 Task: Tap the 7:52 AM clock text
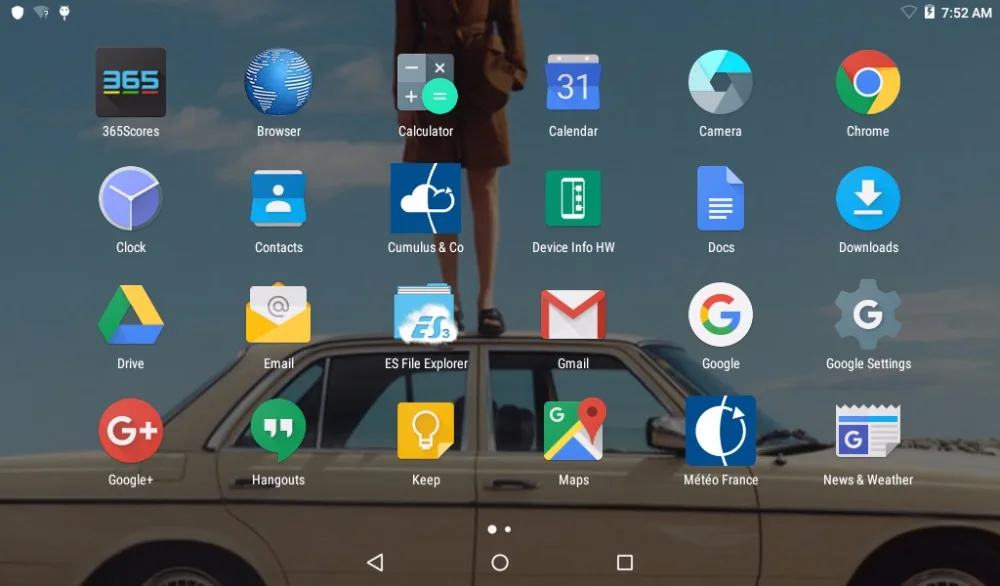click(966, 13)
